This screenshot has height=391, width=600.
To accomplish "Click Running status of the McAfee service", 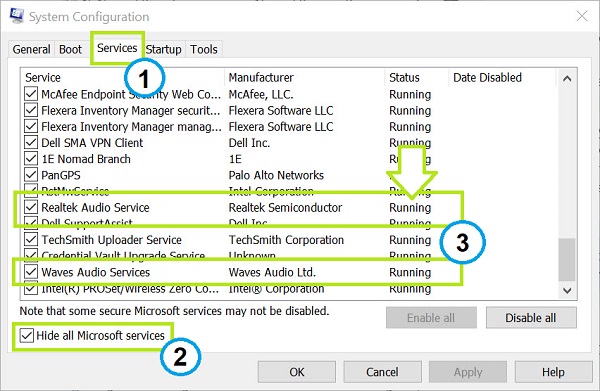I will pos(410,94).
